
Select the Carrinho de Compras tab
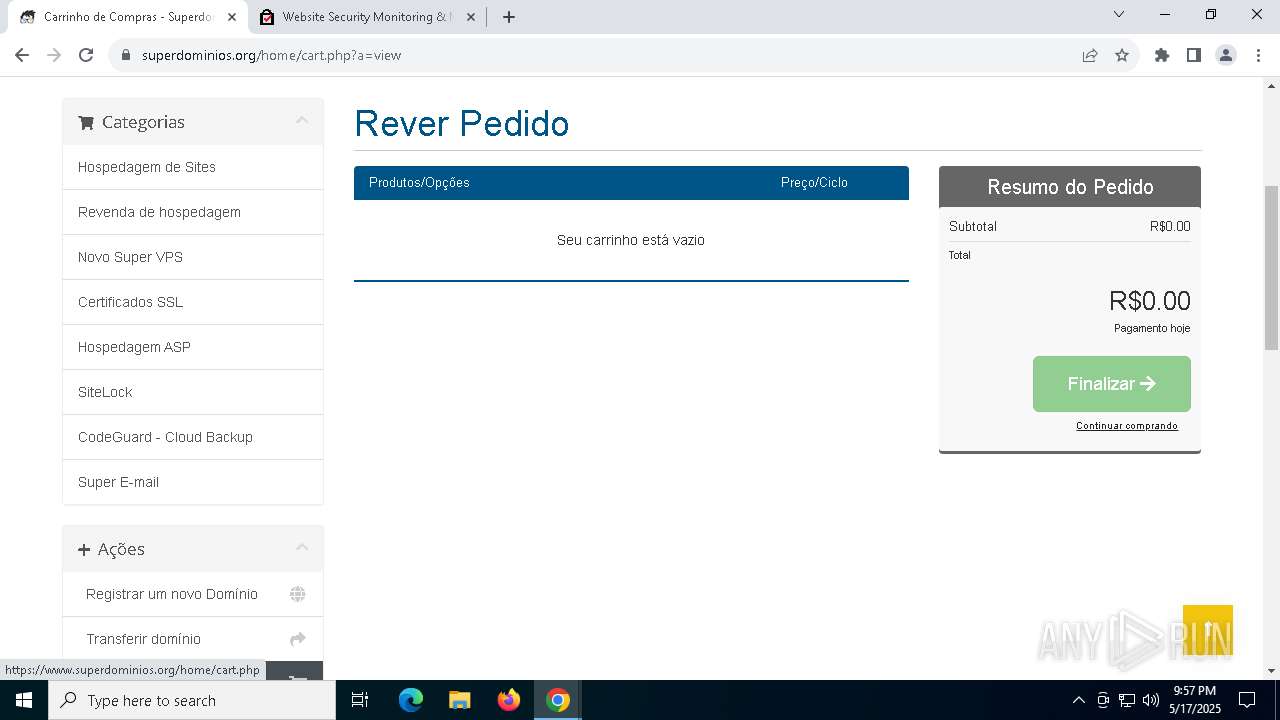(x=128, y=17)
